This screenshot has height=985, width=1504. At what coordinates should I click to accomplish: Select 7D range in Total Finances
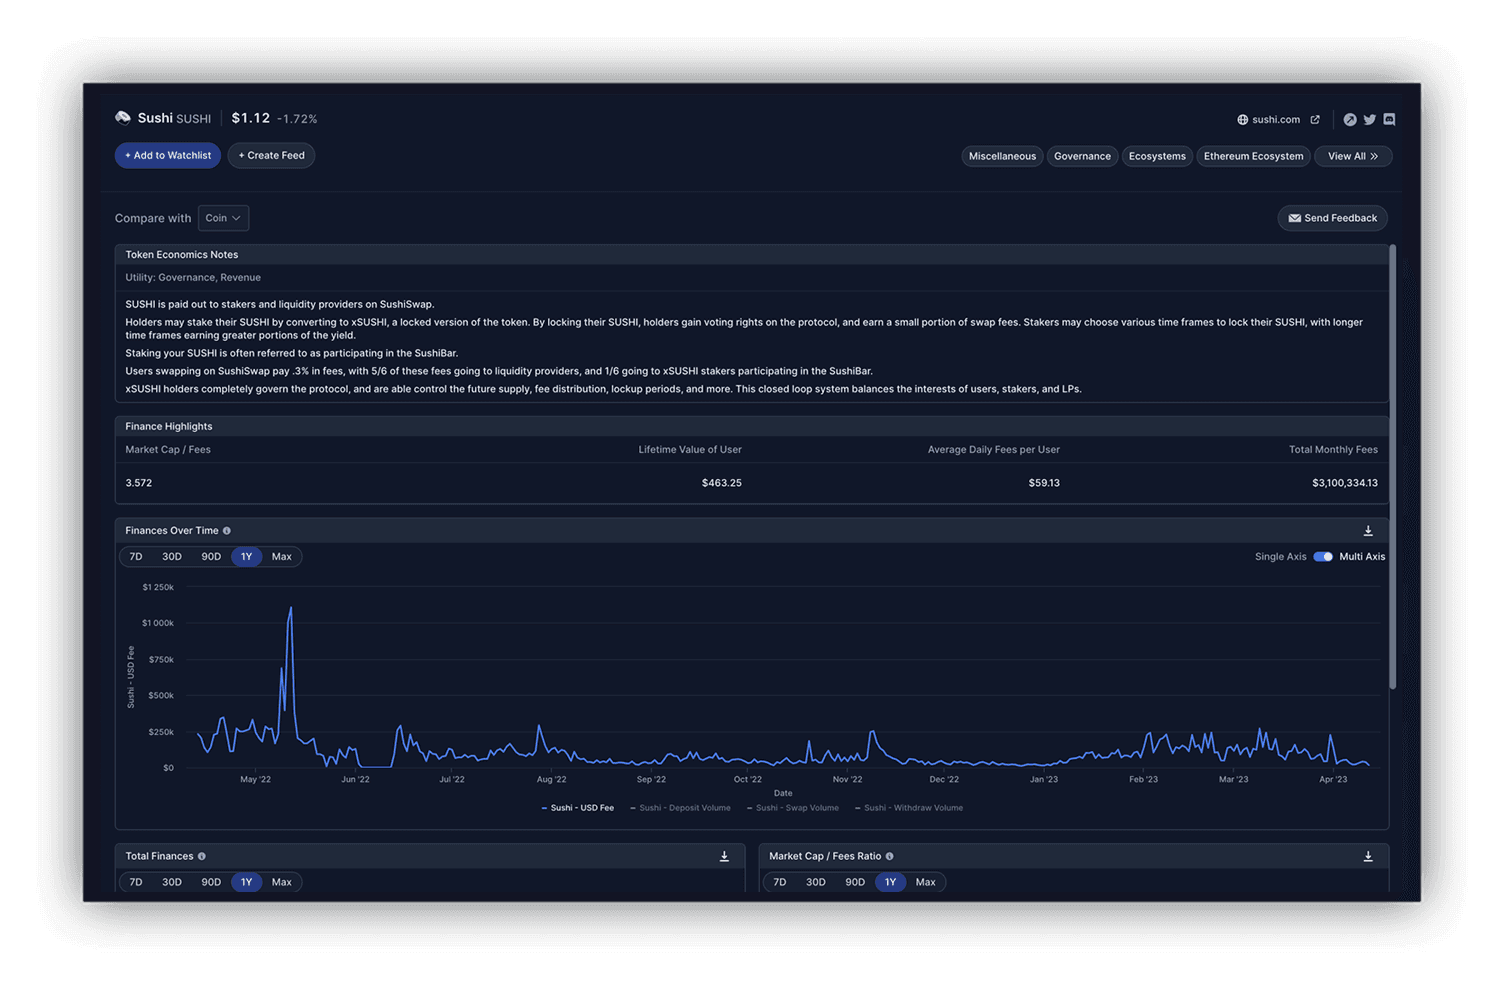[136, 882]
